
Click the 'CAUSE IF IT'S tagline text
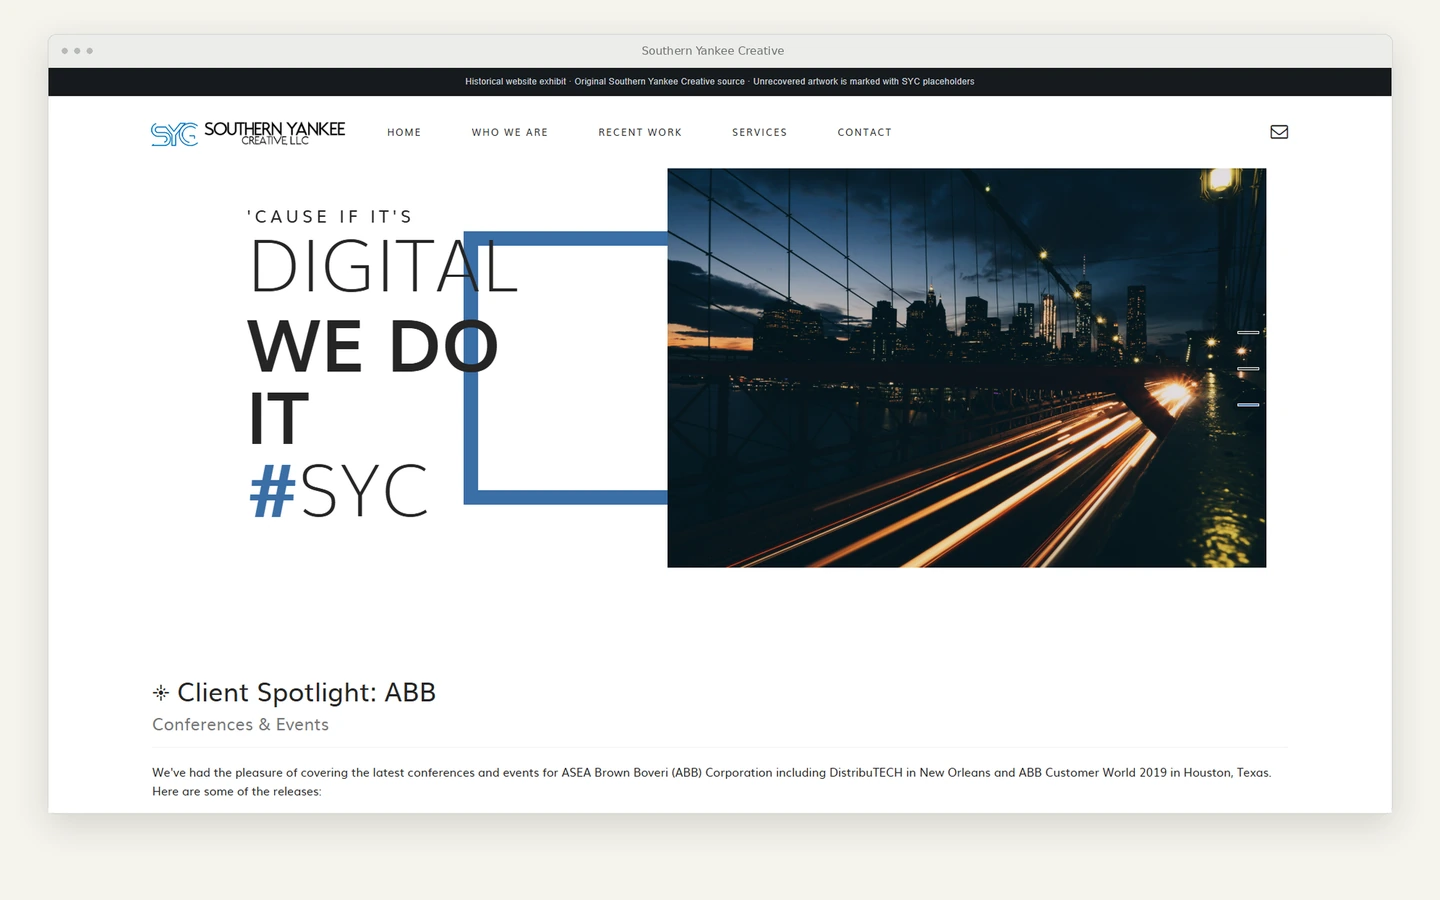click(x=330, y=217)
